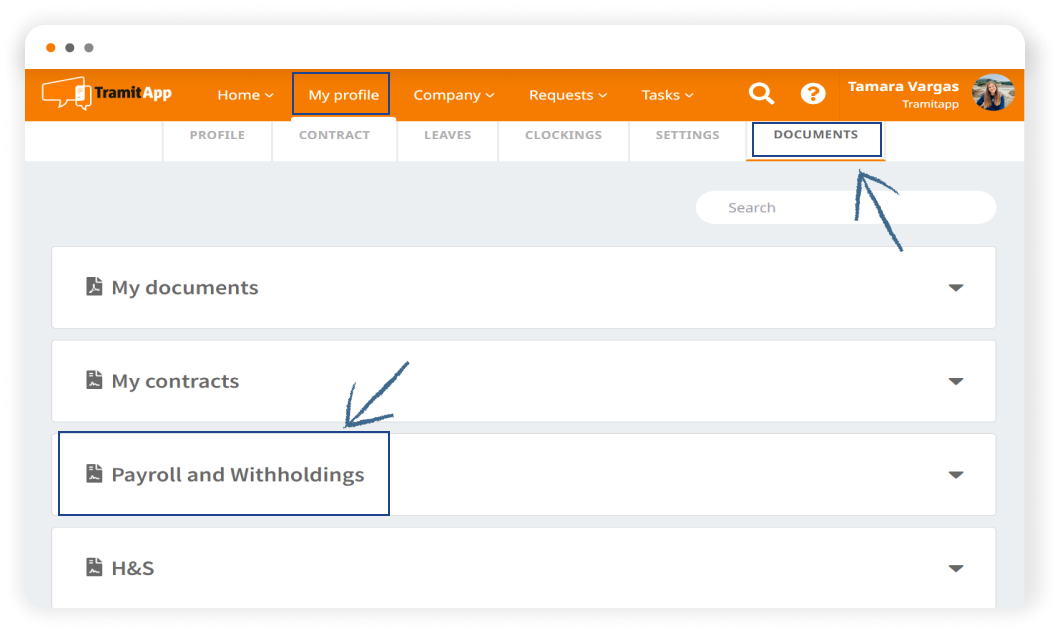Click the help question mark icon
1061x633 pixels.
point(813,94)
